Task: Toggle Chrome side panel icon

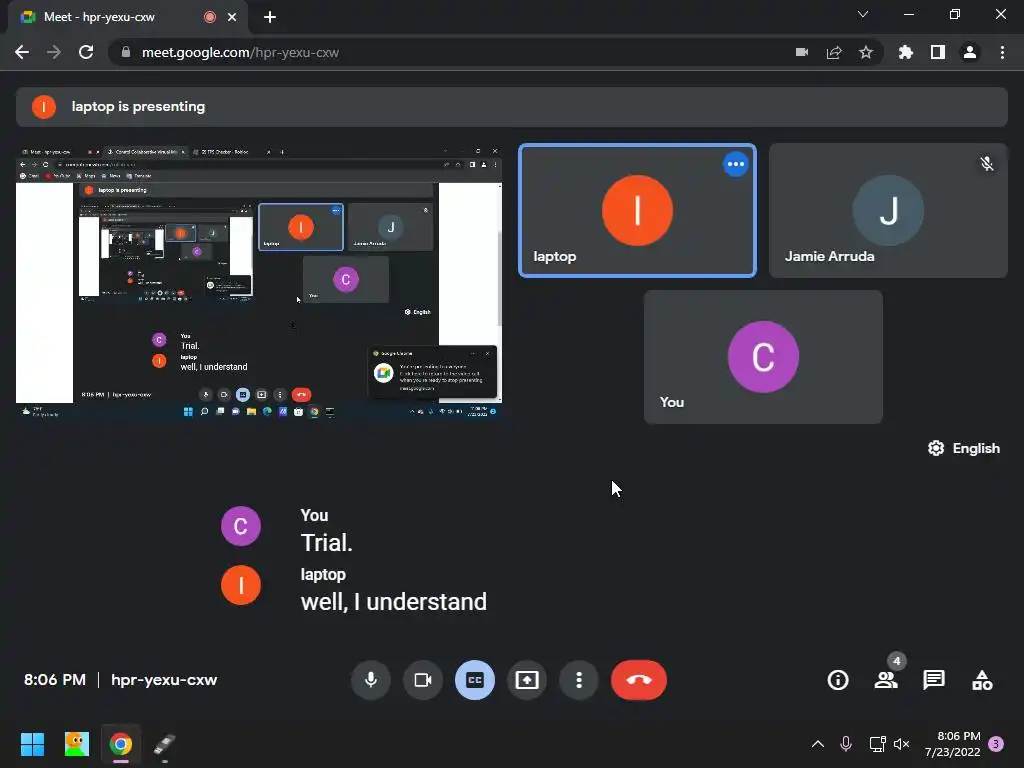Action: pyautogui.click(x=938, y=52)
